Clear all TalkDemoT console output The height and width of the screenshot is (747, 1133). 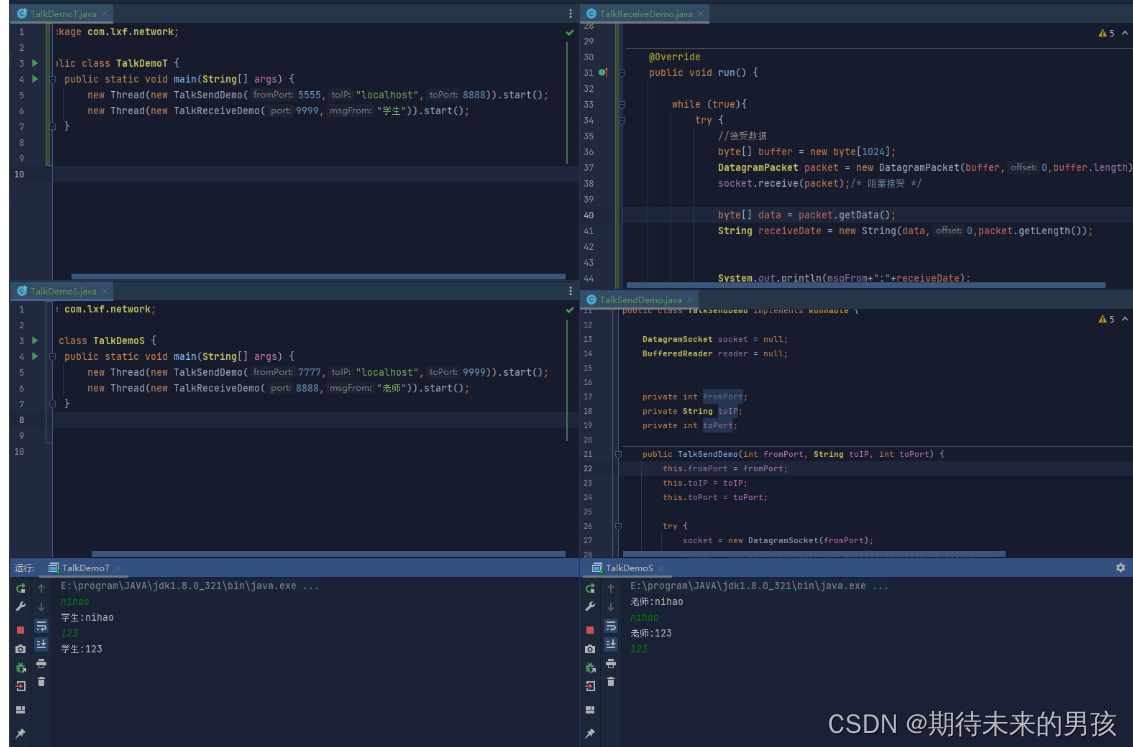click(41, 681)
